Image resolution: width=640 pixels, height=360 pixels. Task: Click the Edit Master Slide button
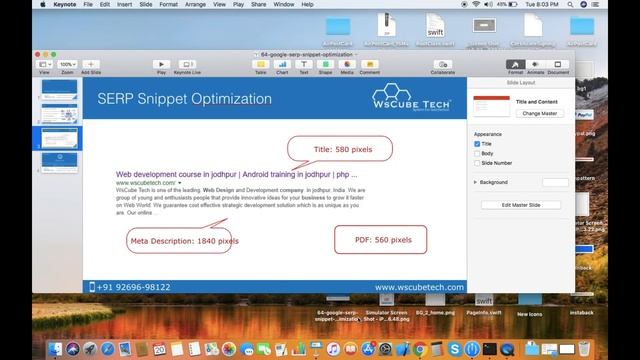(x=521, y=205)
